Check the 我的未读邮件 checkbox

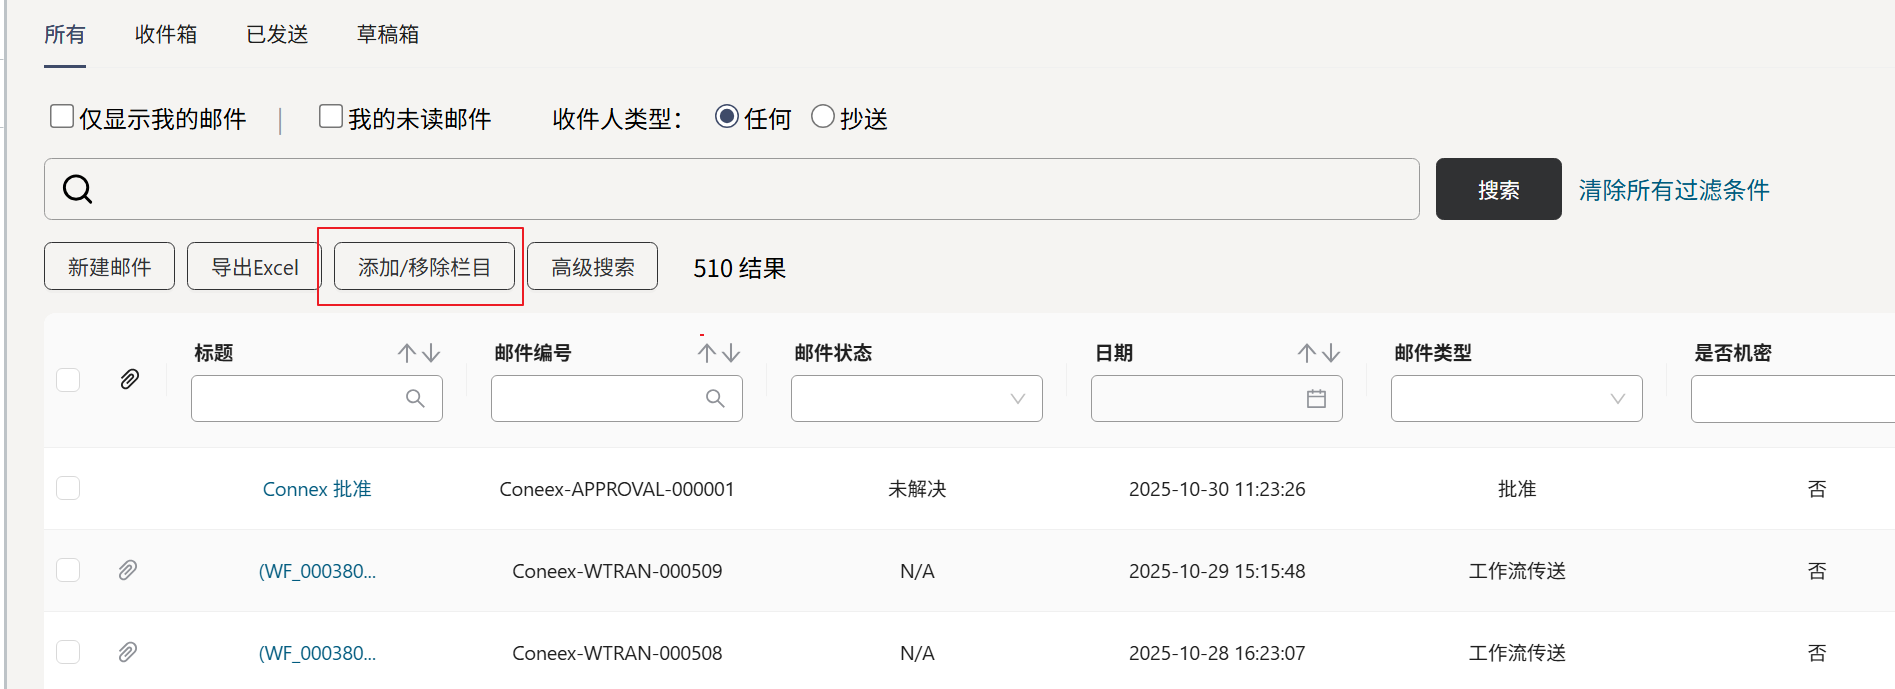(331, 117)
